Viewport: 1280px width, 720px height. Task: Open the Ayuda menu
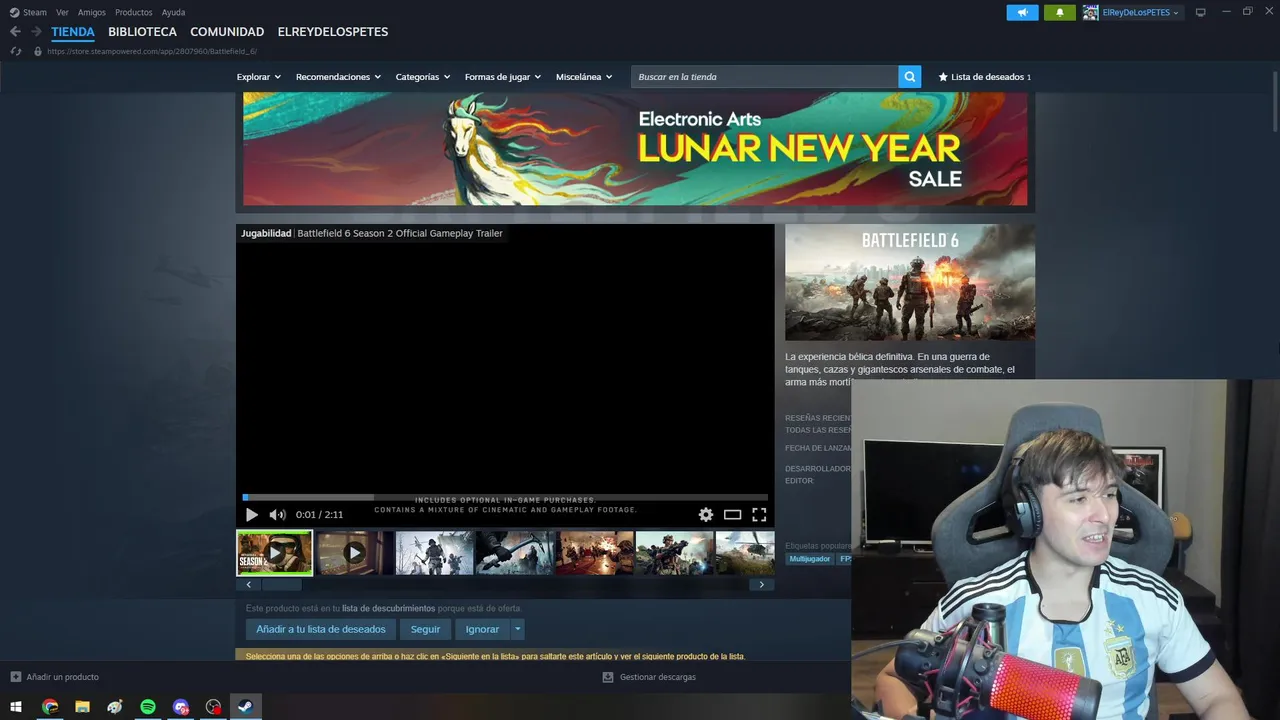[x=173, y=12]
